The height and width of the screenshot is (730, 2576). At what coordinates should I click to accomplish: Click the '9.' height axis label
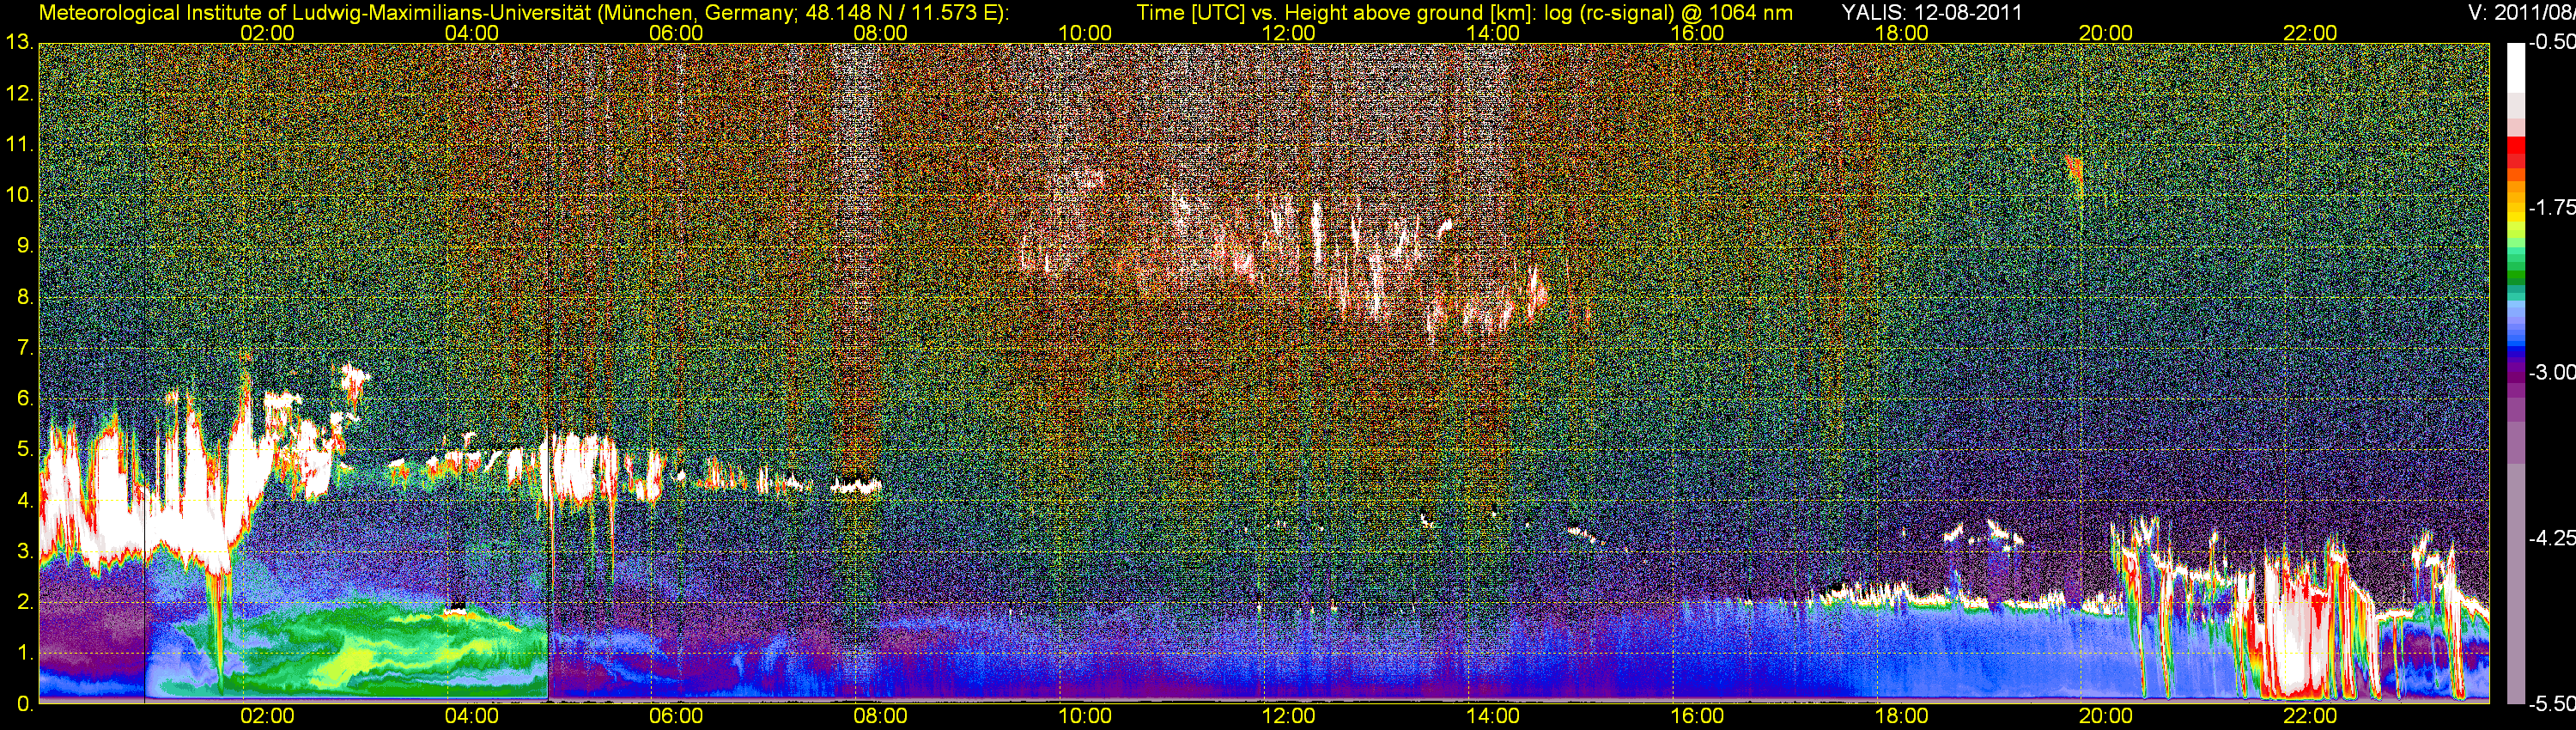click(25, 246)
